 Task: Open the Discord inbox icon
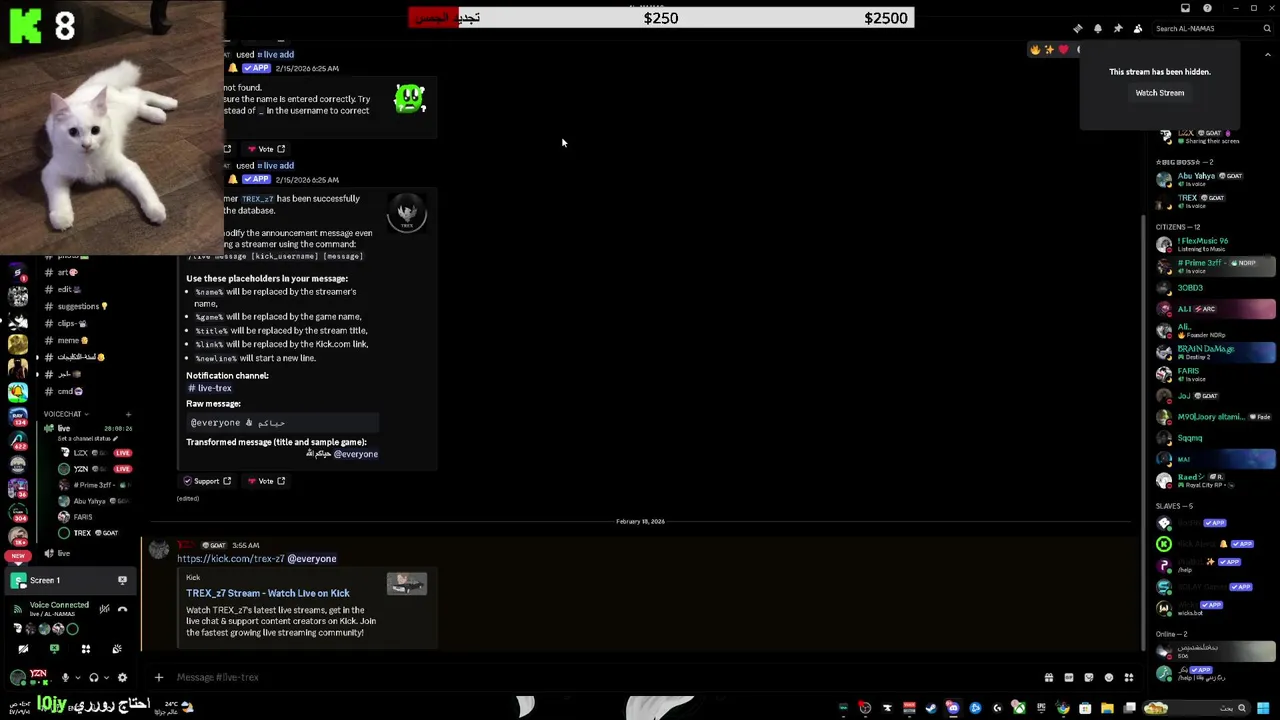pos(1185,8)
